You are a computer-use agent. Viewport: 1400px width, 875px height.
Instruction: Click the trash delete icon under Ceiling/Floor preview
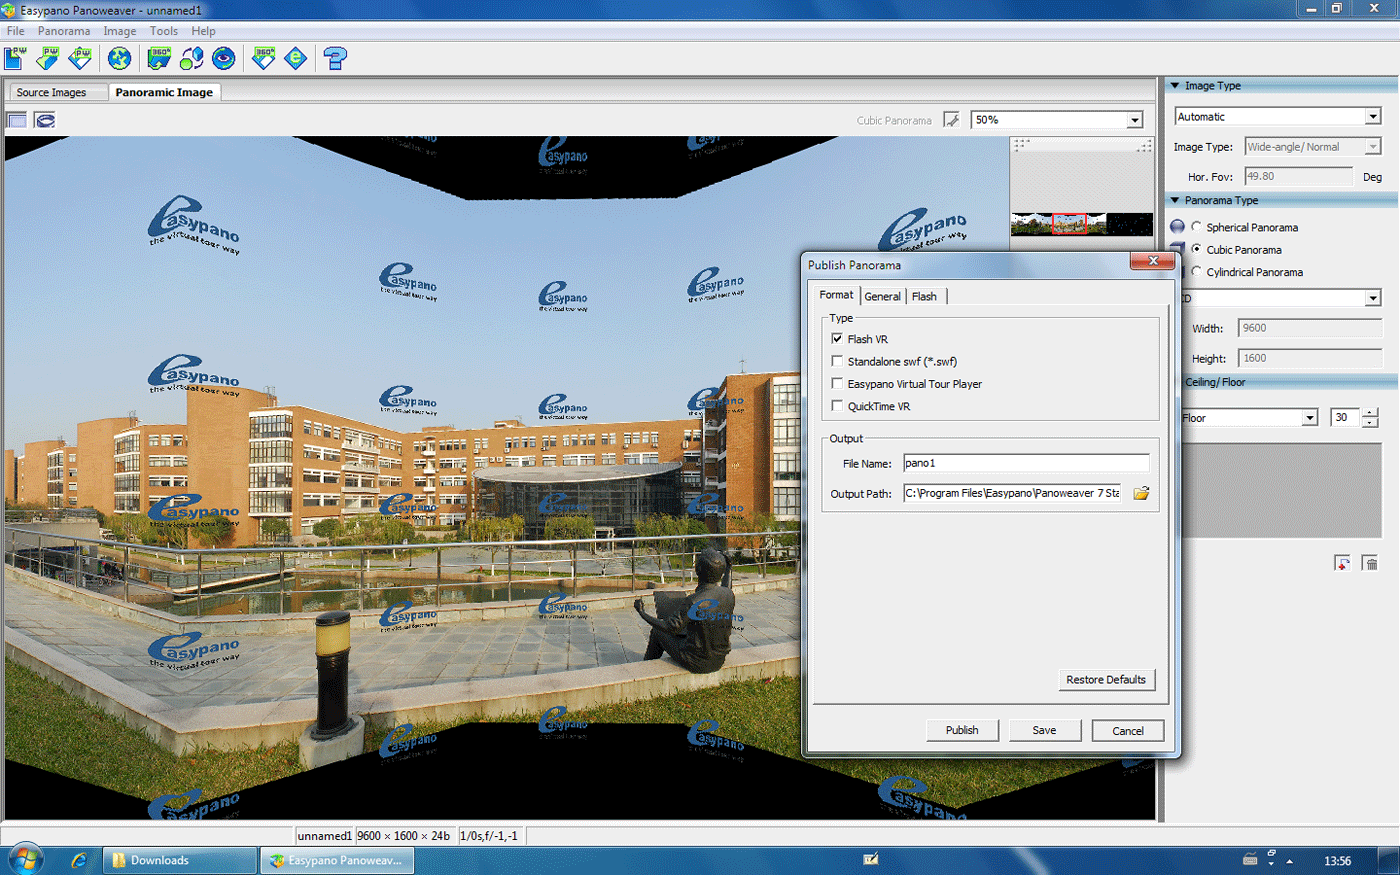(1370, 563)
